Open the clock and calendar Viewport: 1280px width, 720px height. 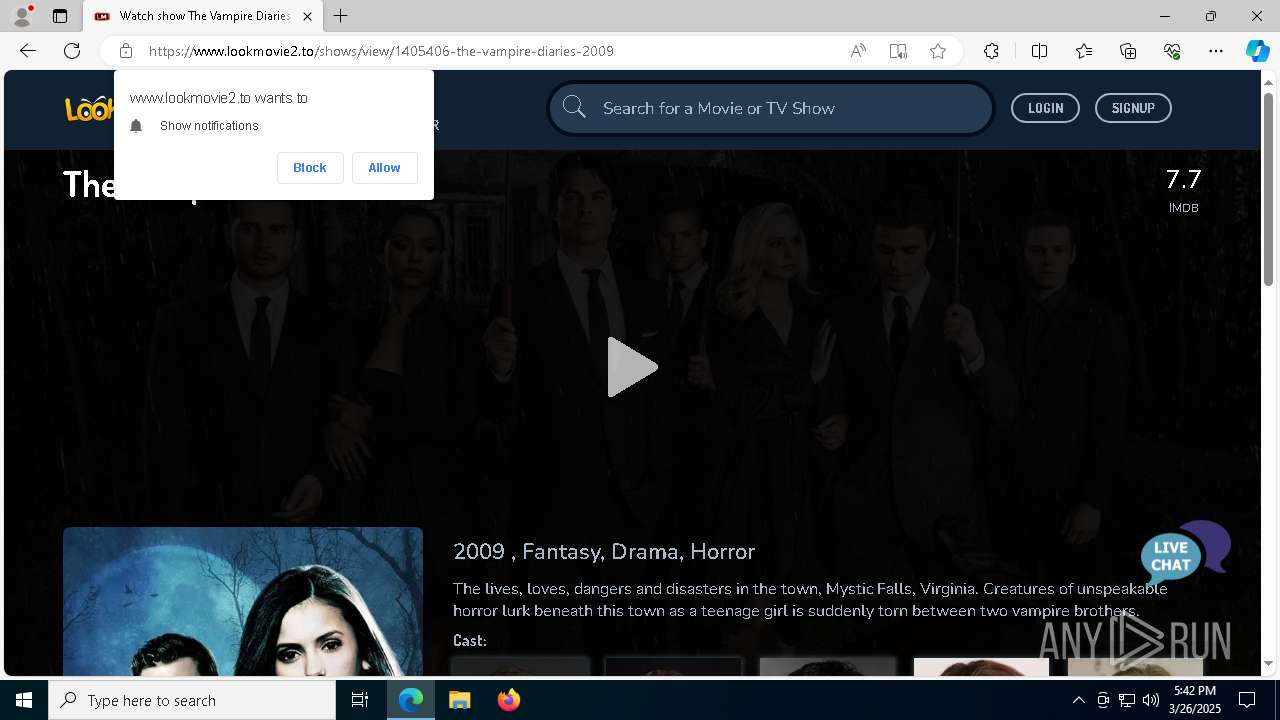[x=1194, y=700]
